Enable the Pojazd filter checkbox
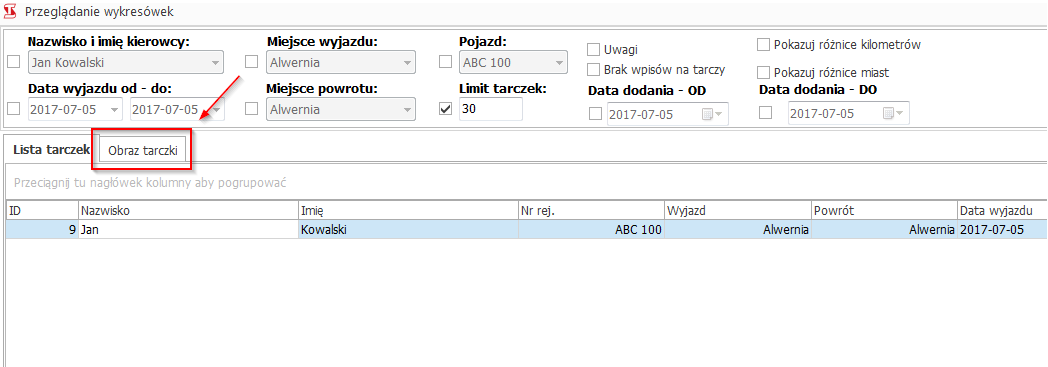 coord(445,62)
